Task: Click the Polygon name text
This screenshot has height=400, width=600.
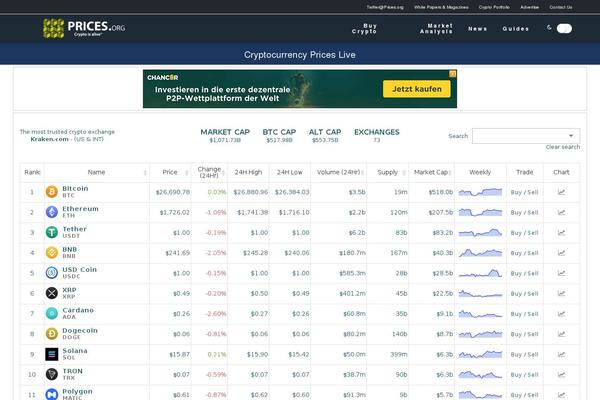Action: tap(77, 392)
